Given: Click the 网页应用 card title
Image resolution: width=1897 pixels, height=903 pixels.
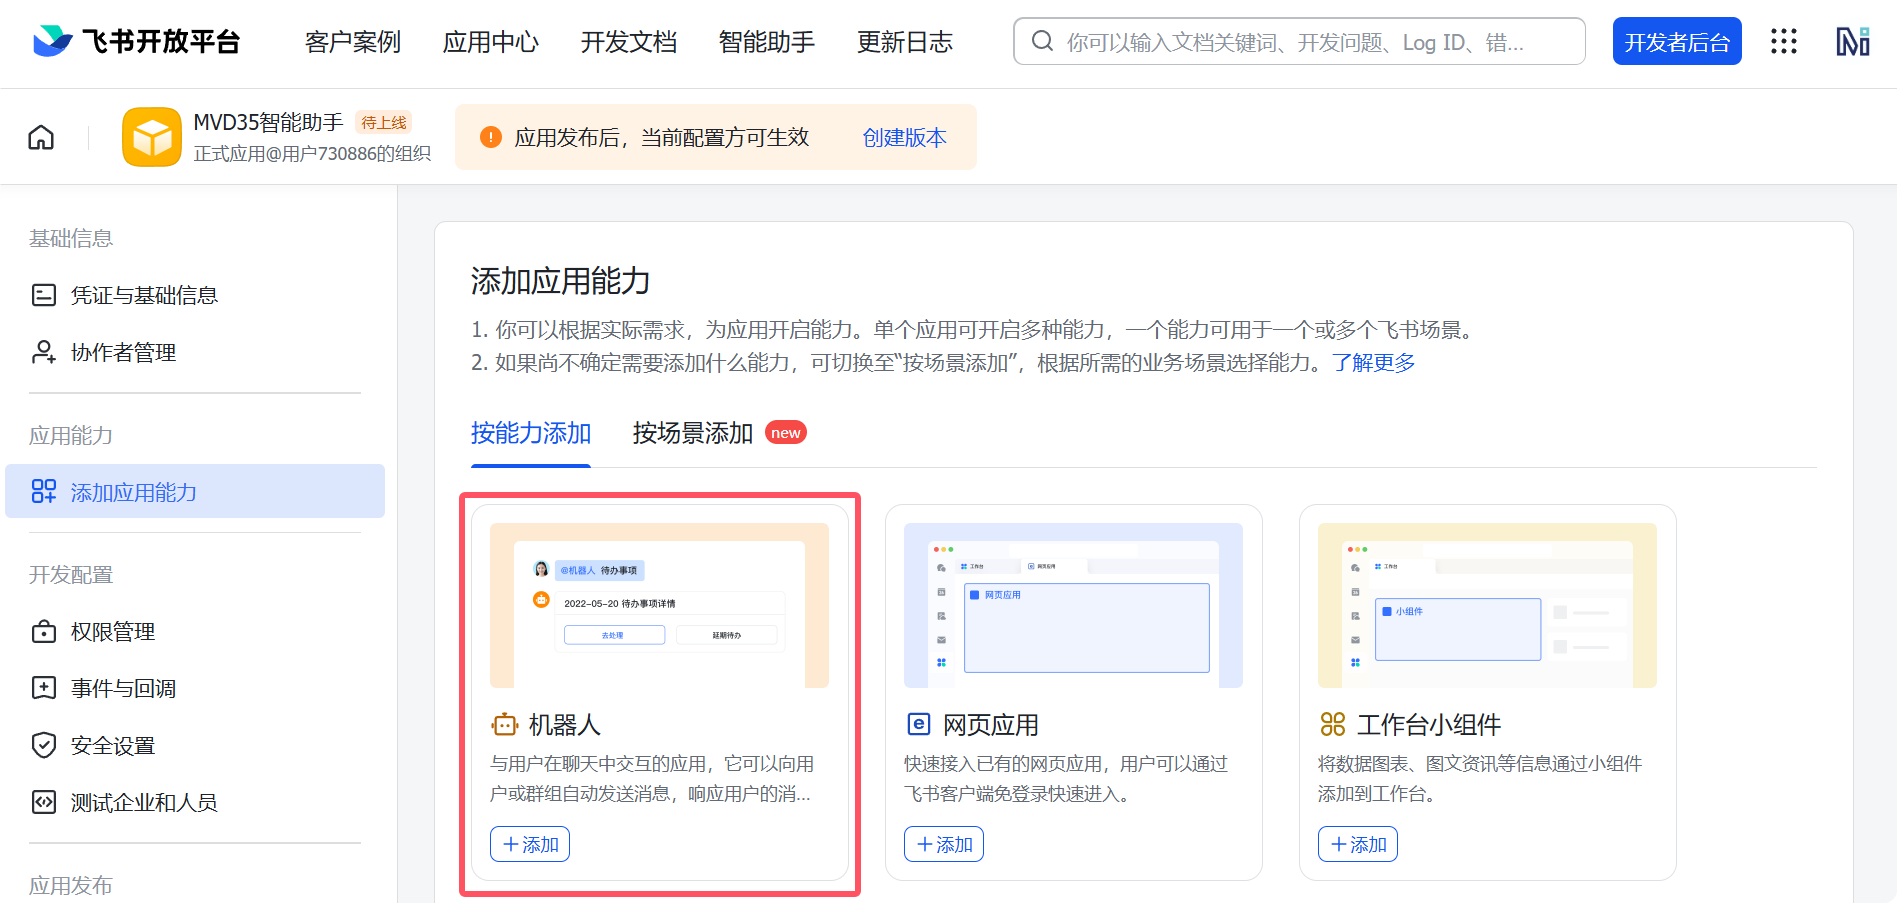Looking at the screenshot, I should [990, 725].
